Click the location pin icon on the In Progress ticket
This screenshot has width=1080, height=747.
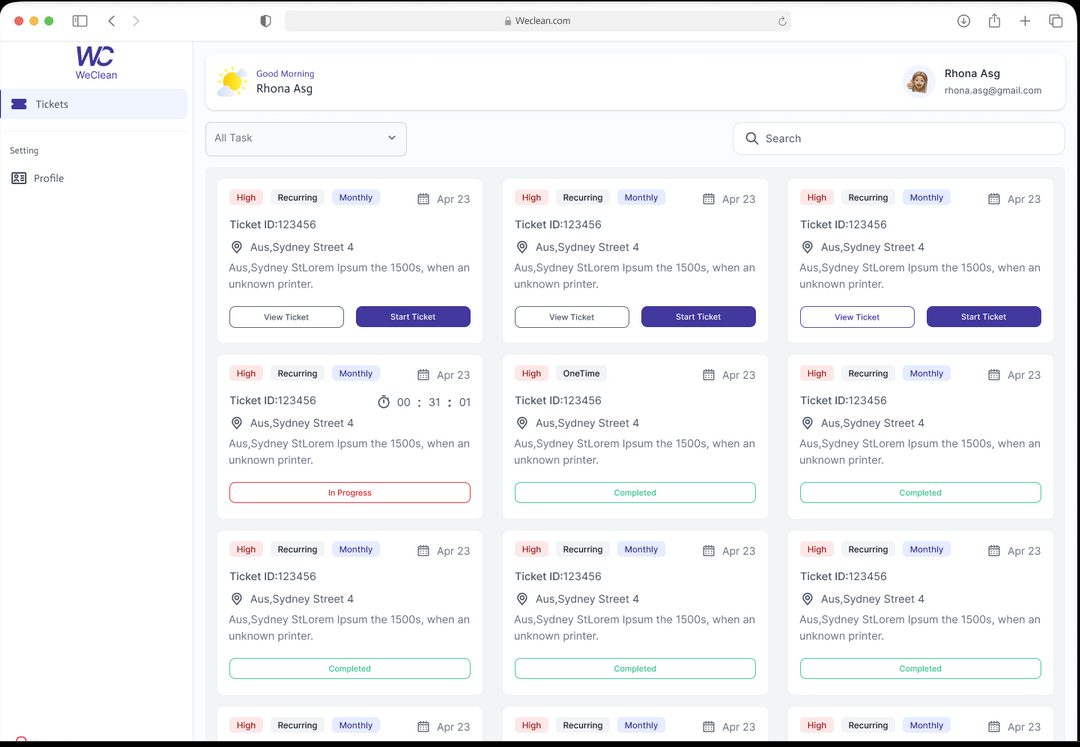237,423
